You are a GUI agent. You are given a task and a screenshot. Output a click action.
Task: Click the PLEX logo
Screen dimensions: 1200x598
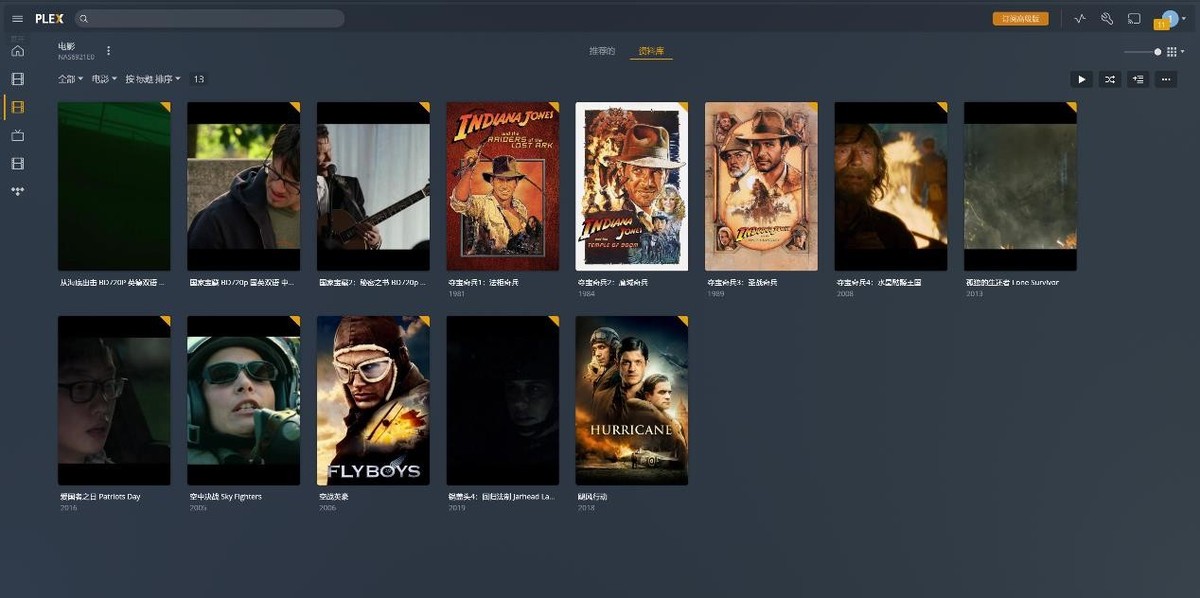pos(49,19)
